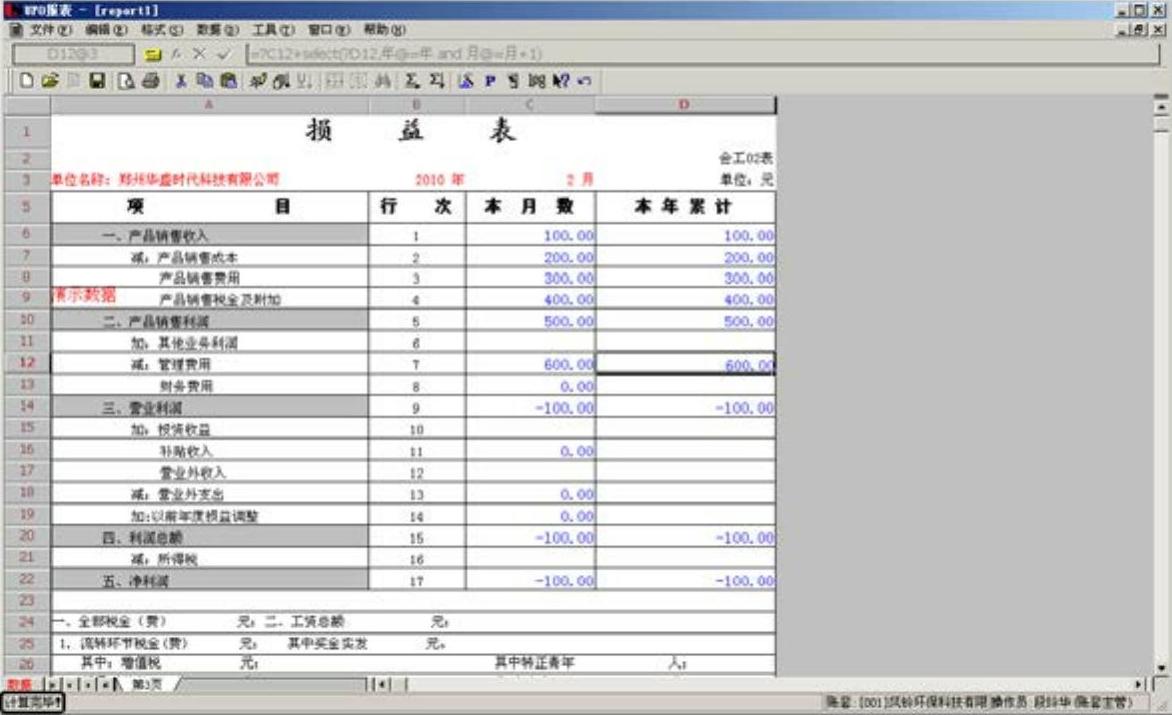Click the 财务费用 row label
1172x715 pixels.
185,386
